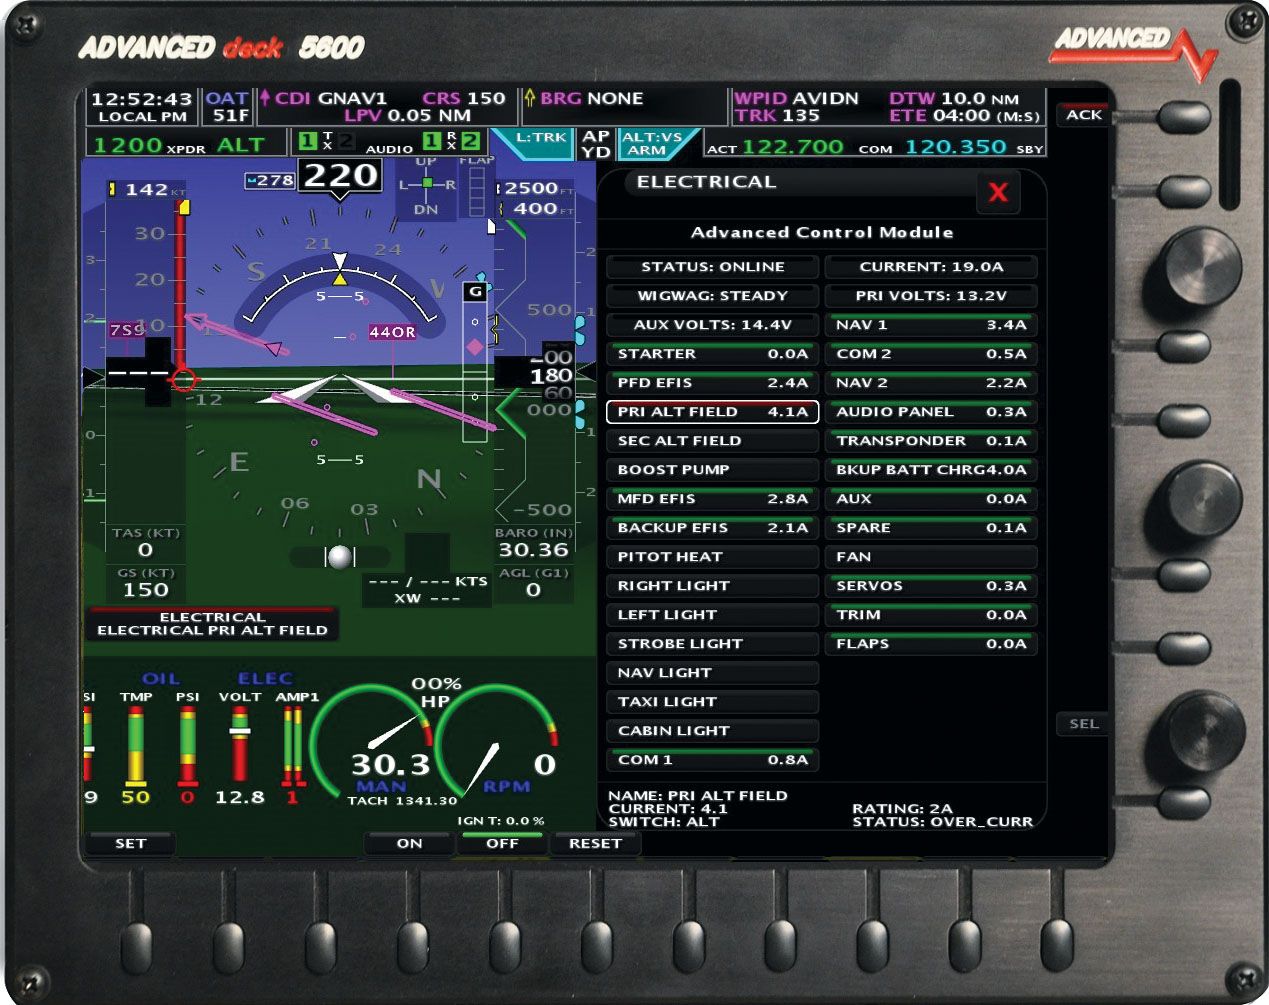Image resolution: width=1269 pixels, height=1005 pixels.
Task: Switch the selected circuit OFF
Action: pyautogui.click(x=502, y=844)
